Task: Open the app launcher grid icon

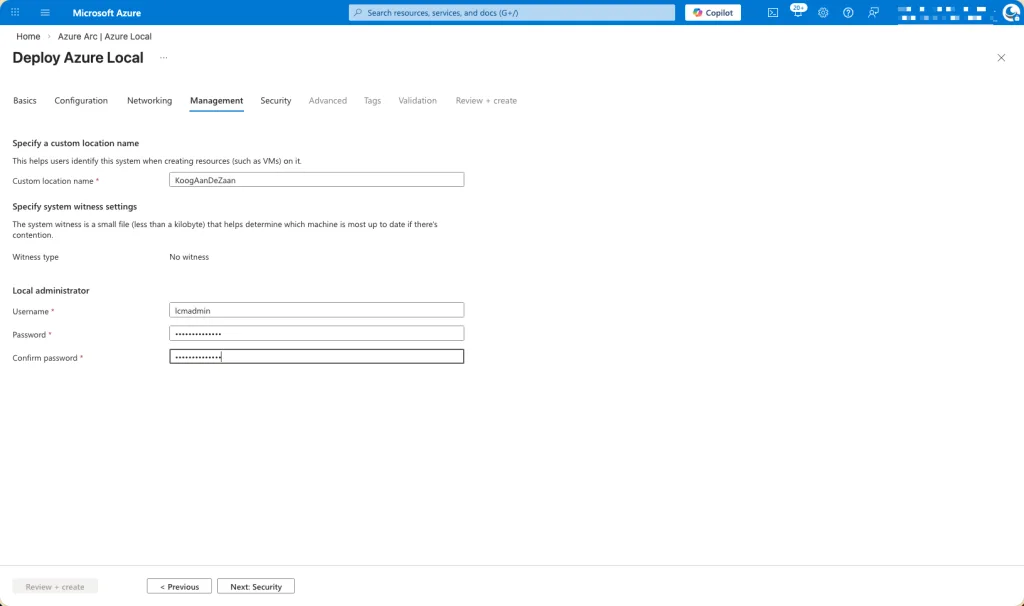Action: pos(15,13)
